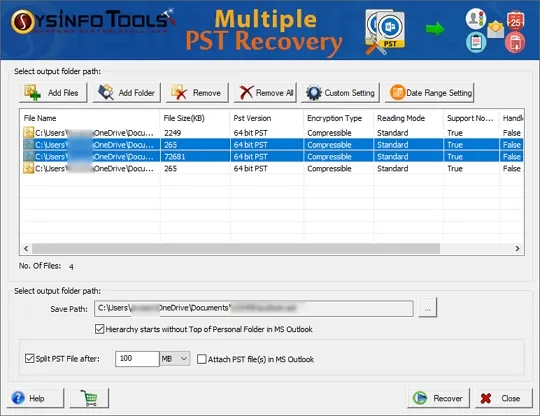Click the Save Path input field
The height and width of the screenshot is (416, 540).
pyautogui.click(x=254, y=308)
